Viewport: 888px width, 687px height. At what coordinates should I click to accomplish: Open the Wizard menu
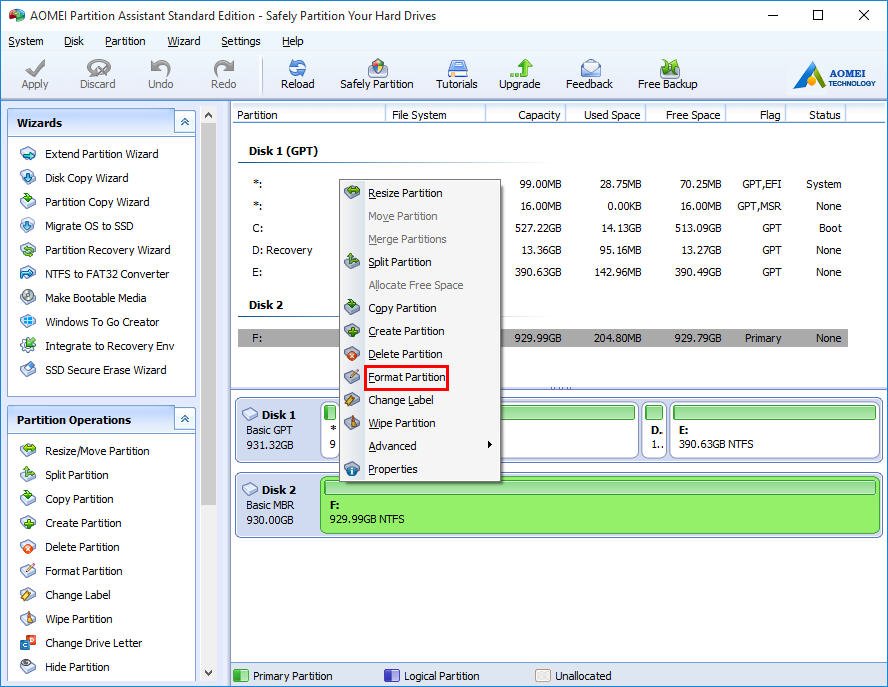183,41
